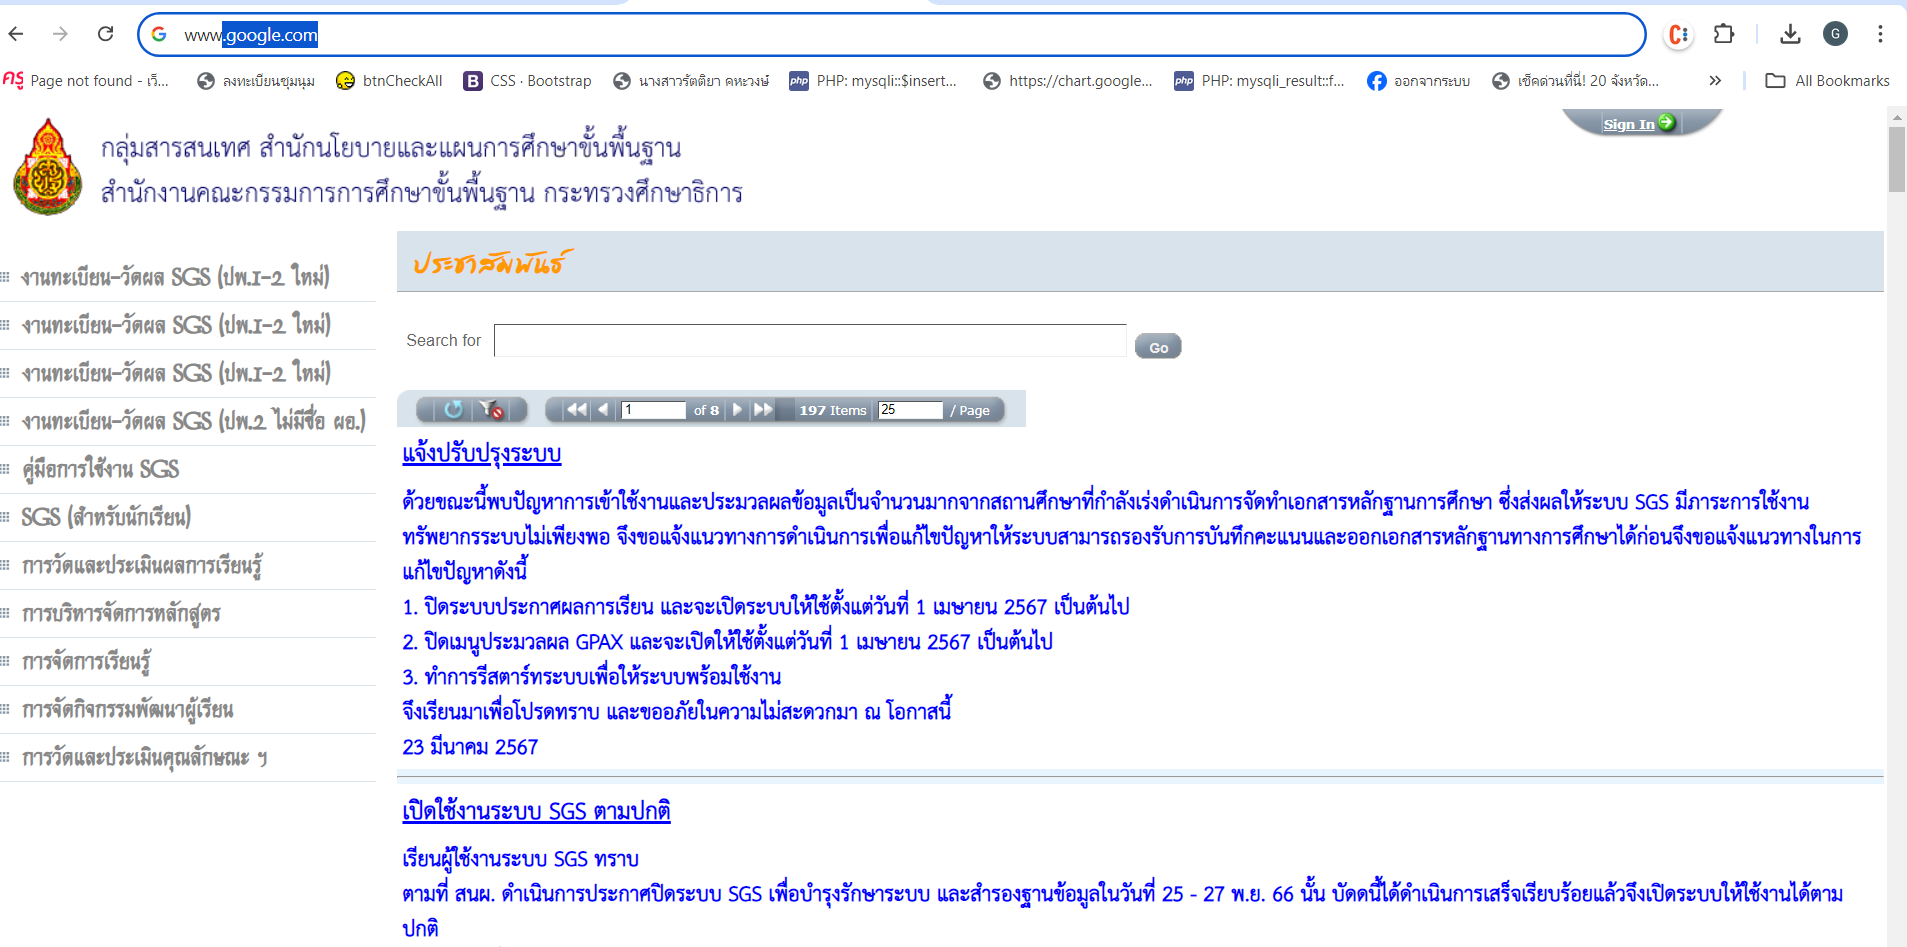This screenshot has height=947, width=1907.
Task: Open the profile avatar G button
Action: [1835, 34]
